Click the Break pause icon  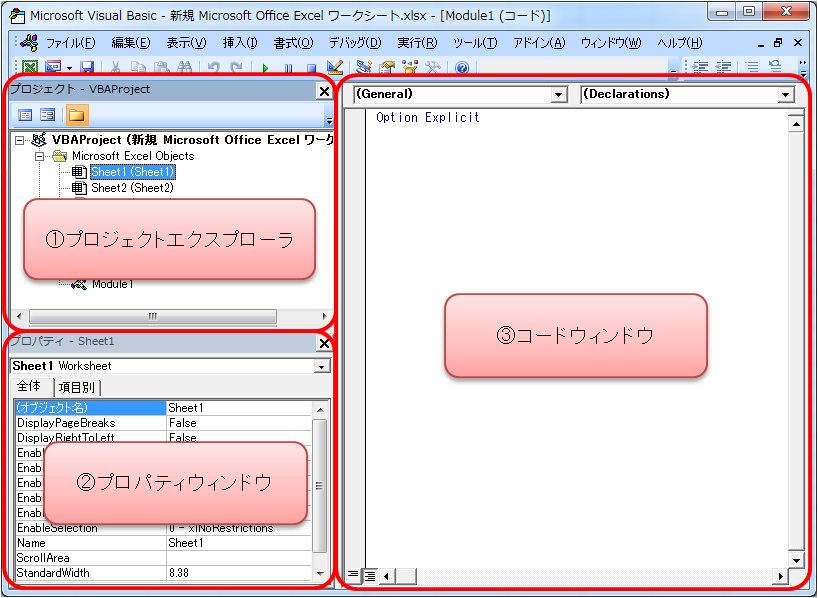pyautogui.click(x=288, y=68)
